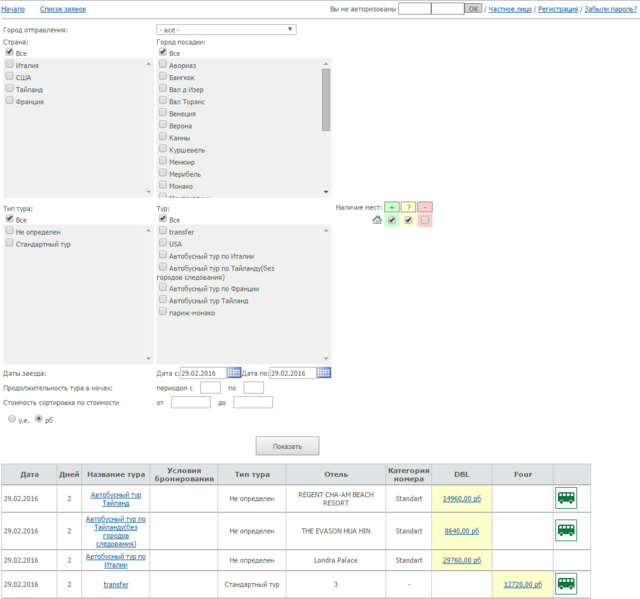
Task: Click the red minus availability button
Action: click(425, 206)
